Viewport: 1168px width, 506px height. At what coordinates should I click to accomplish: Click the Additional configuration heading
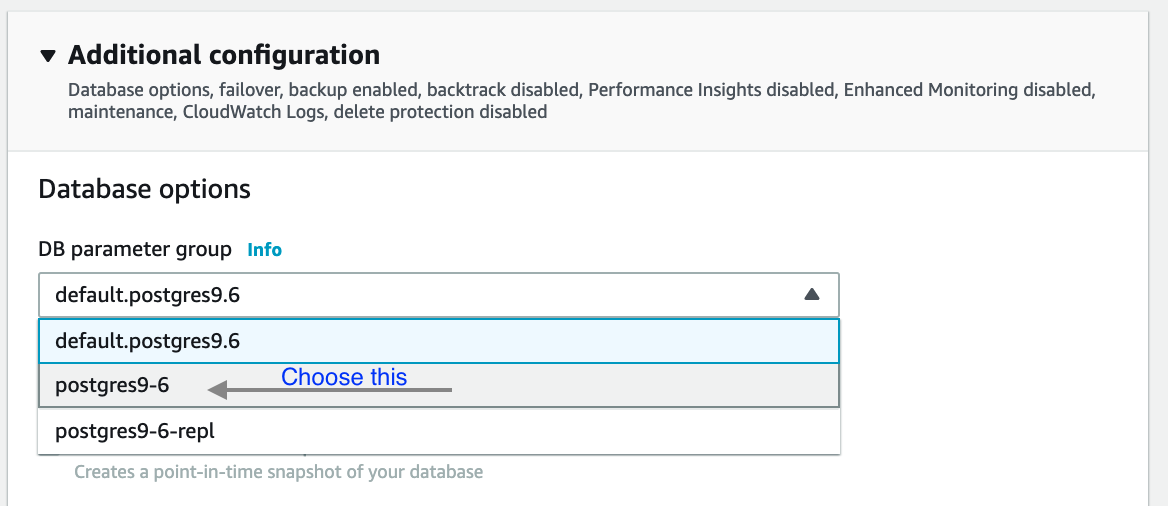coord(223,54)
